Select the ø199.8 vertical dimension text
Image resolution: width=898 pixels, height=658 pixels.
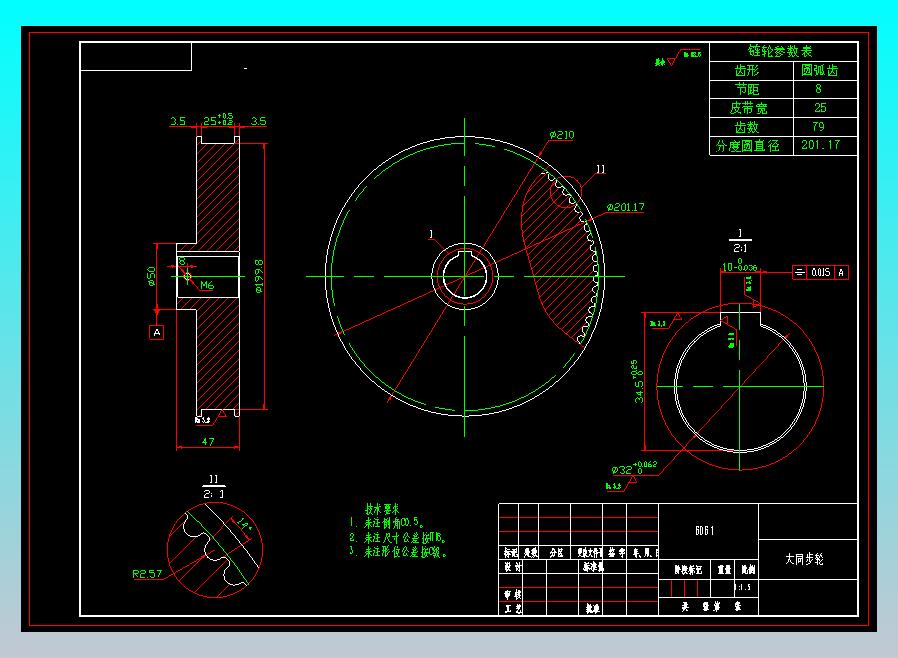click(x=259, y=276)
